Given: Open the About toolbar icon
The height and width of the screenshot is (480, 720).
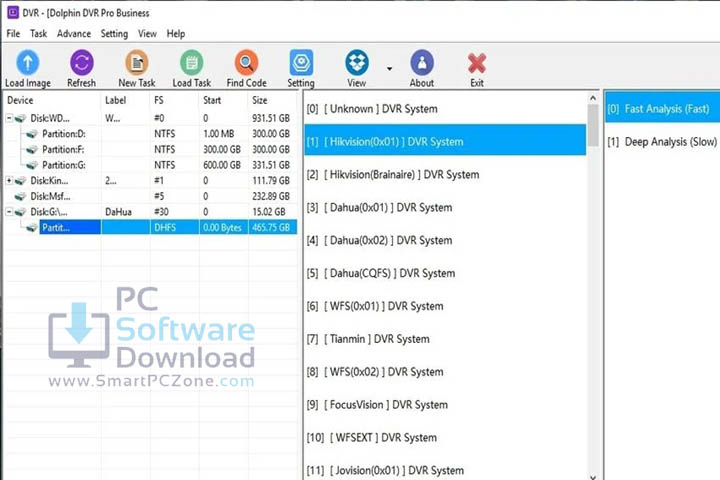Looking at the screenshot, I should pyautogui.click(x=422, y=63).
